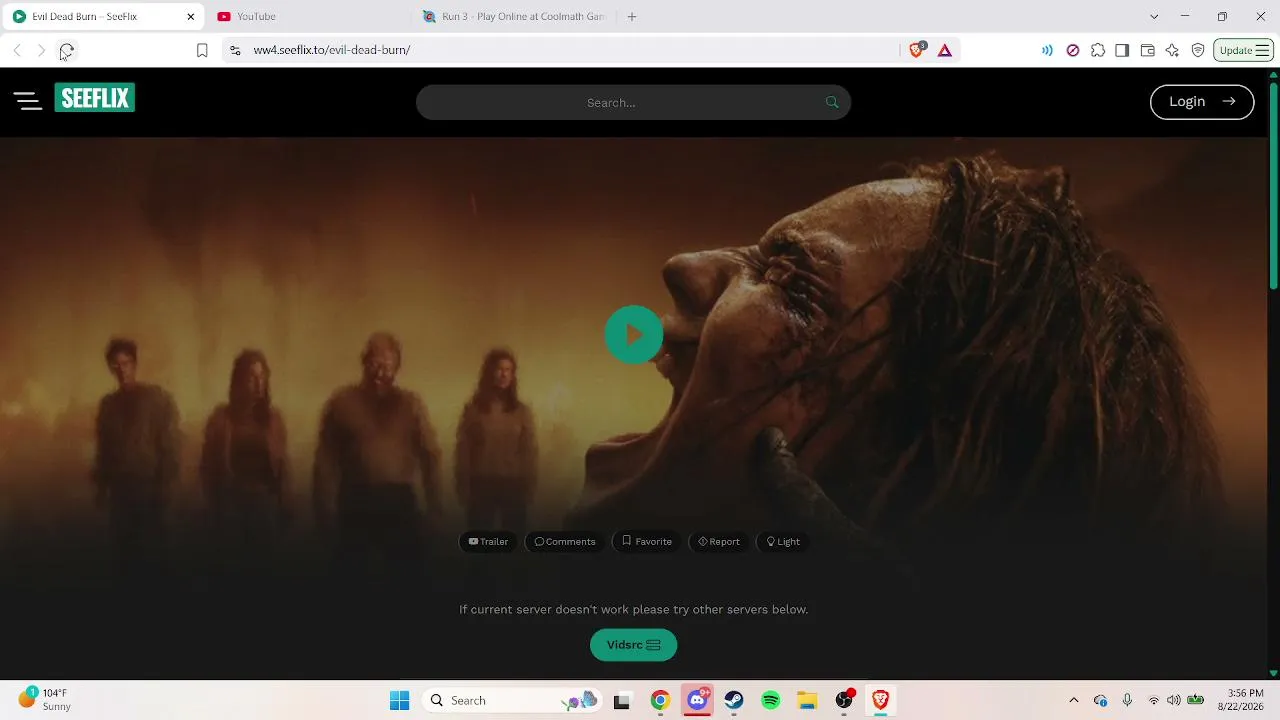
Task: Expand the tab search dropdown
Action: tap(1154, 17)
